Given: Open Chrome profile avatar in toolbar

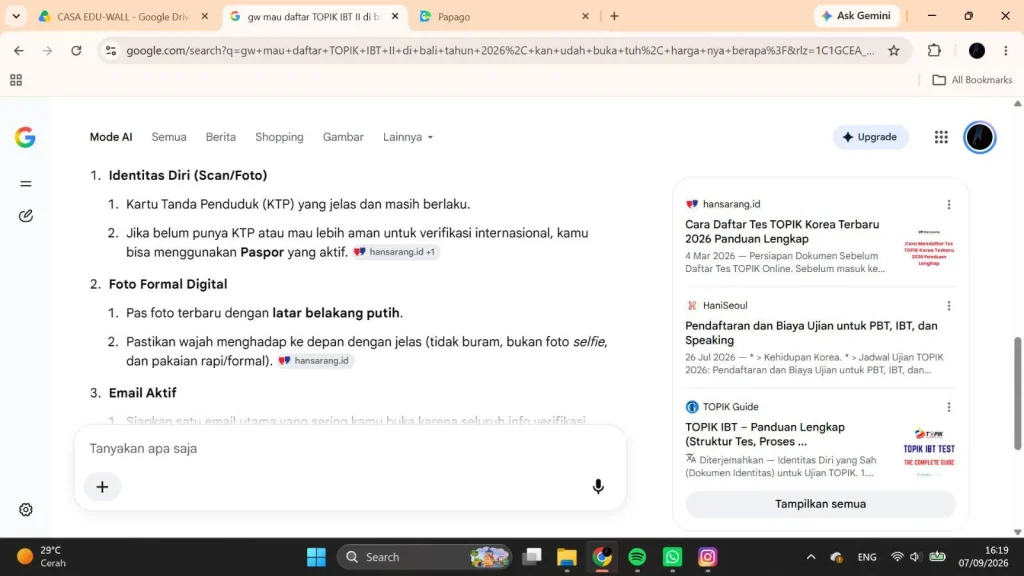Looking at the screenshot, I should (976, 50).
